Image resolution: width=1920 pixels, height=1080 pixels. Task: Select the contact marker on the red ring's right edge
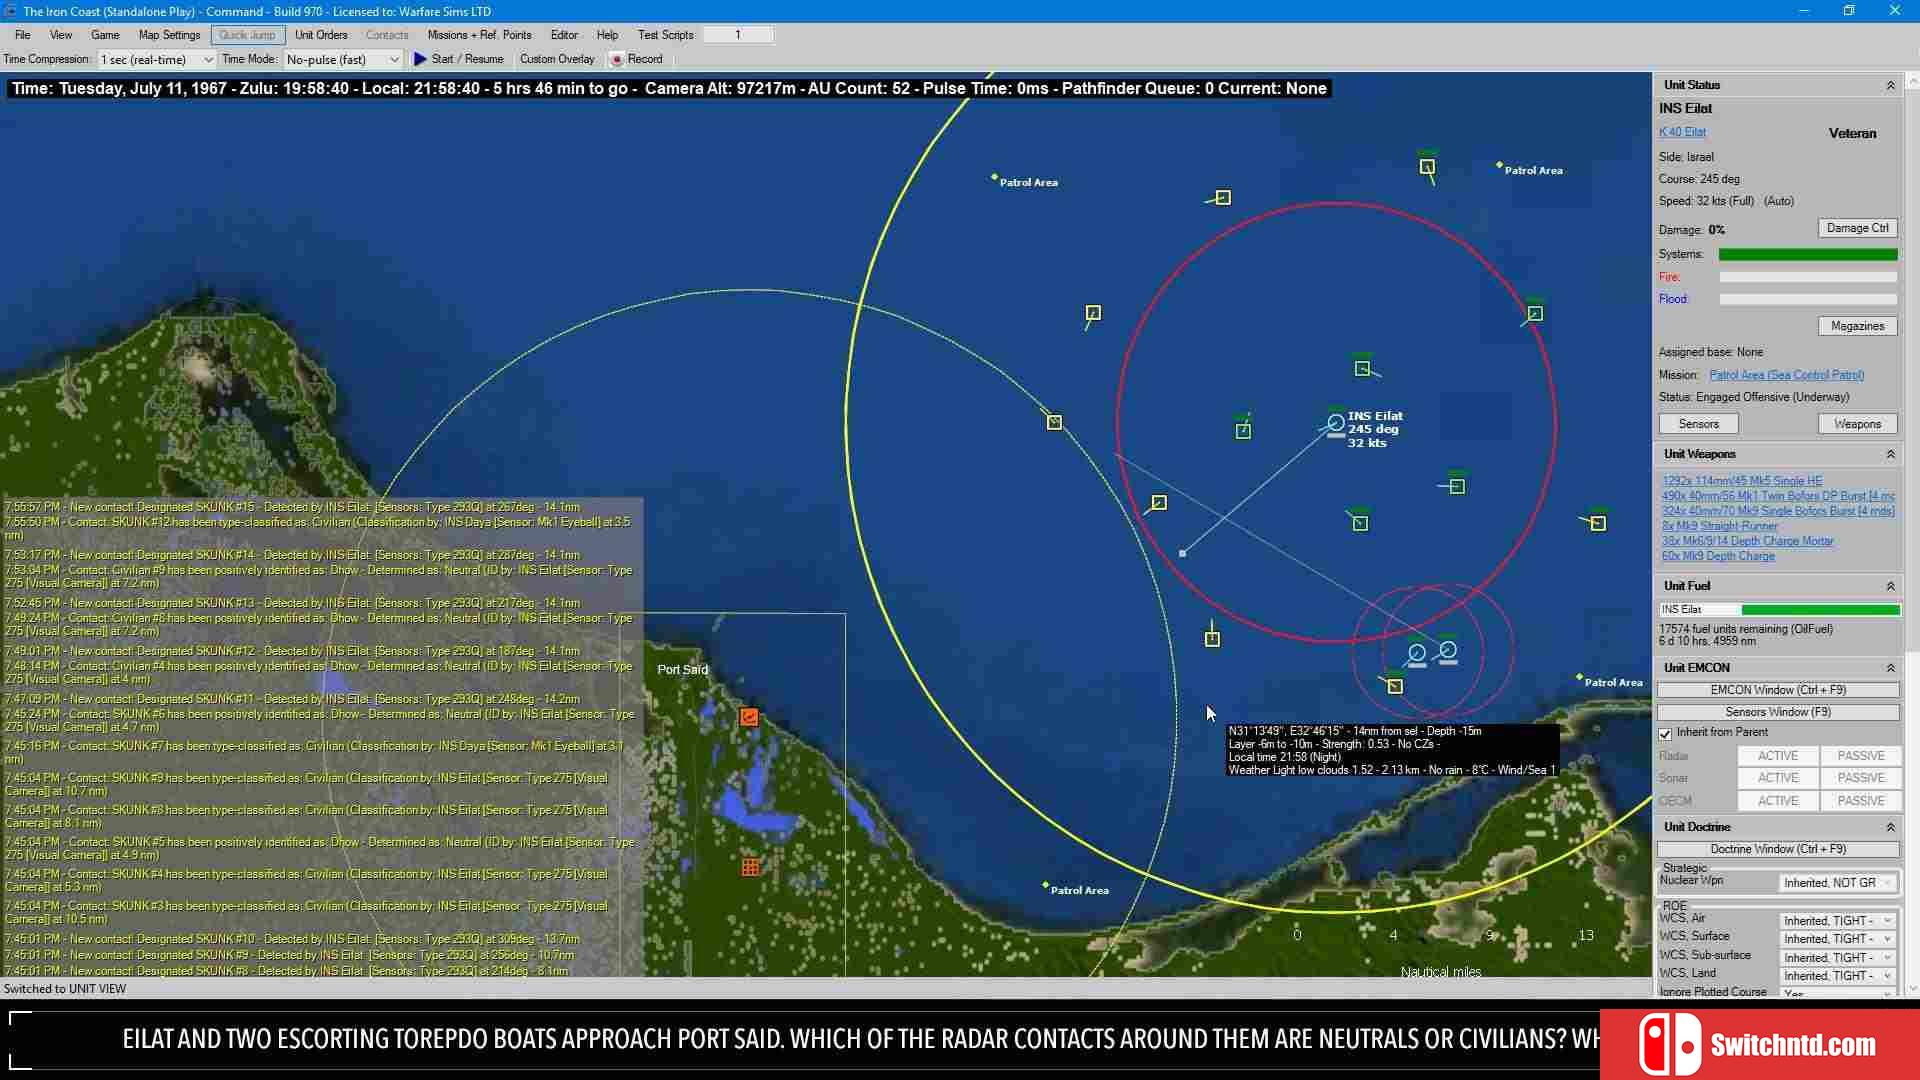click(x=1535, y=313)
